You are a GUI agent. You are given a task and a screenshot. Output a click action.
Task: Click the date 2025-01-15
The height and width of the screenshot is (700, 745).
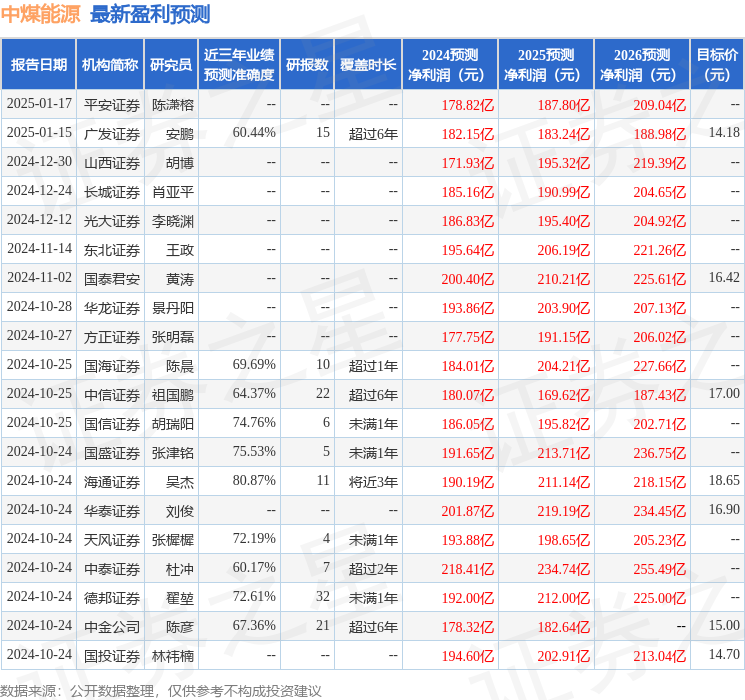pyautogui.click(x=39, y=133)
